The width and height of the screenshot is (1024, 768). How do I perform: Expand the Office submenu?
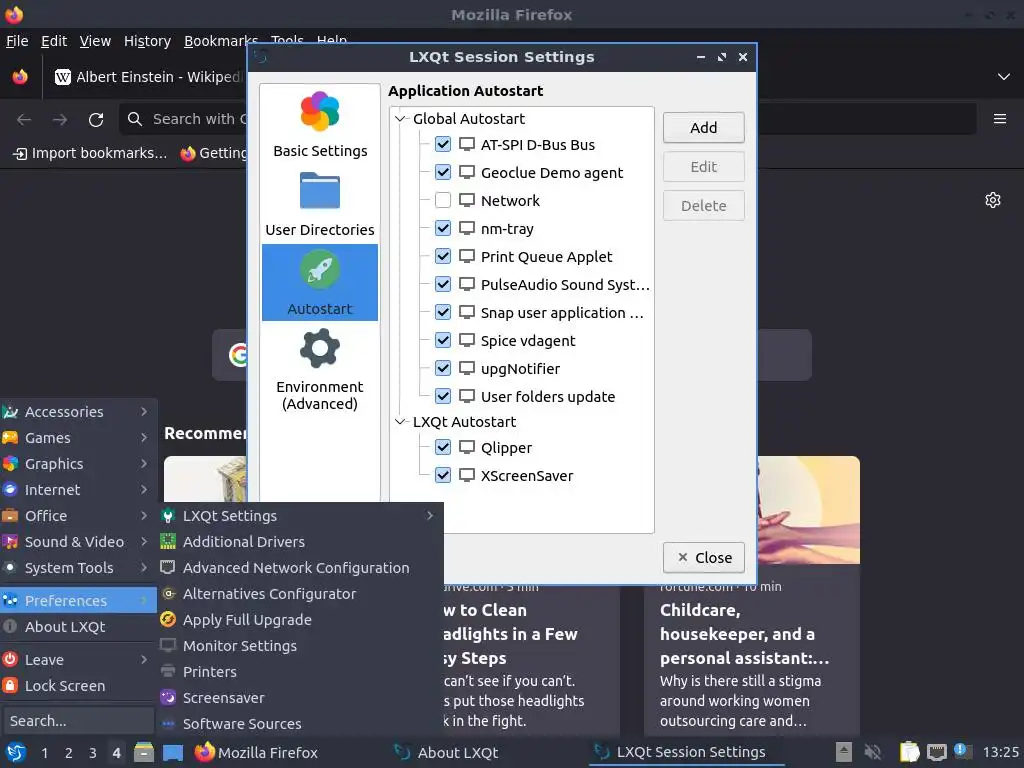78,516
